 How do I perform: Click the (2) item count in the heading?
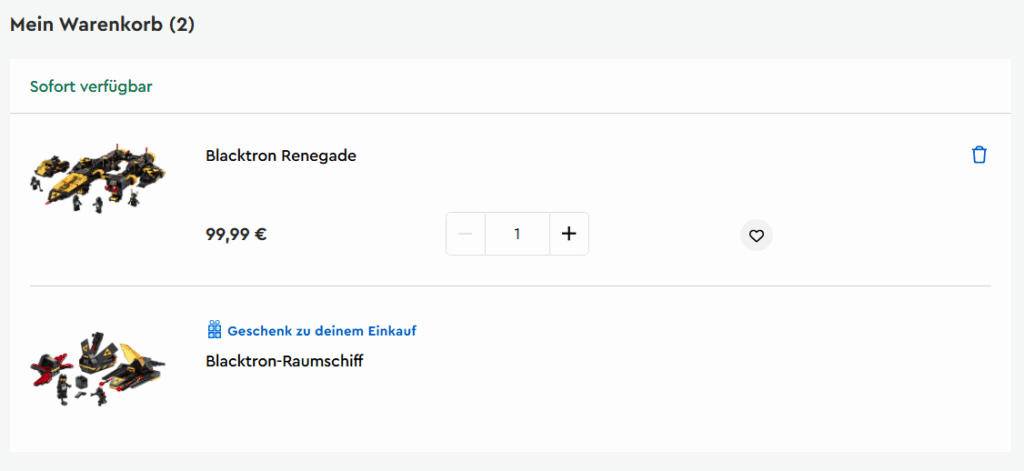182,25
